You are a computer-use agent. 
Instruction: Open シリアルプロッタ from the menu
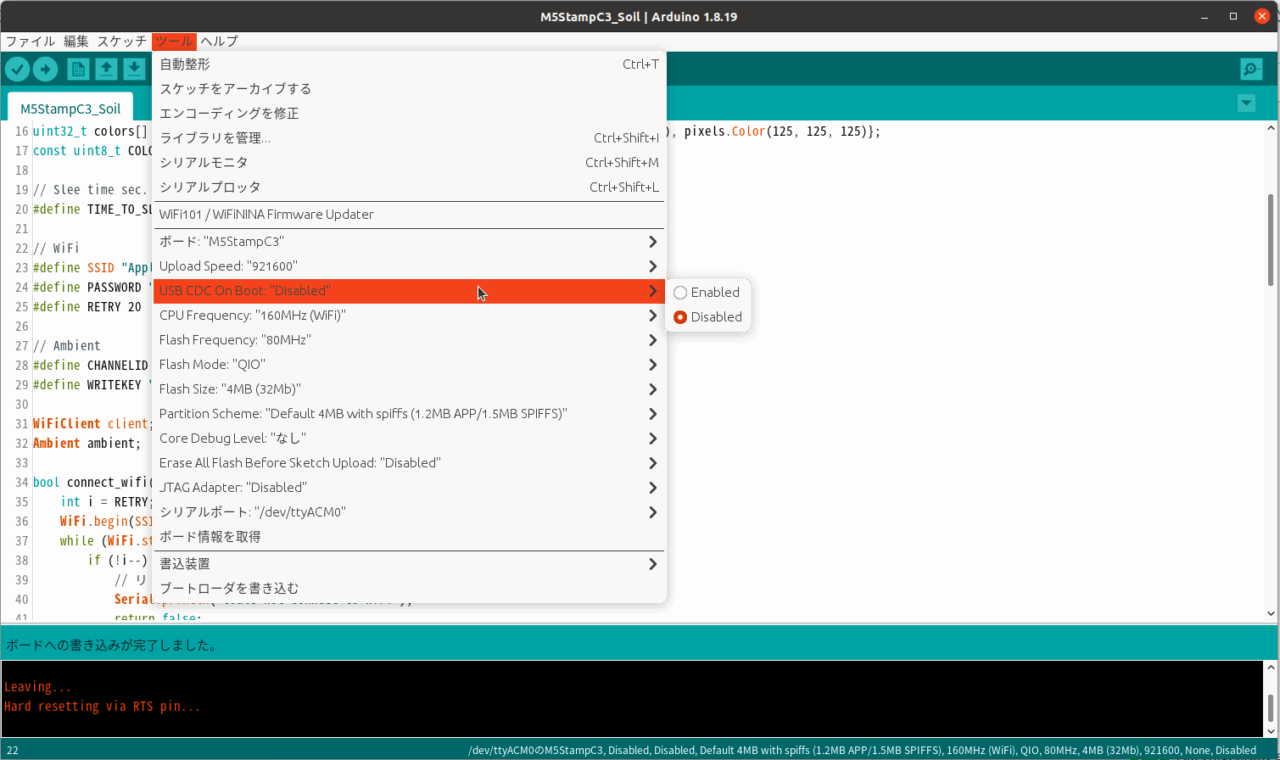pyautogui.click(x=409, y=187)
